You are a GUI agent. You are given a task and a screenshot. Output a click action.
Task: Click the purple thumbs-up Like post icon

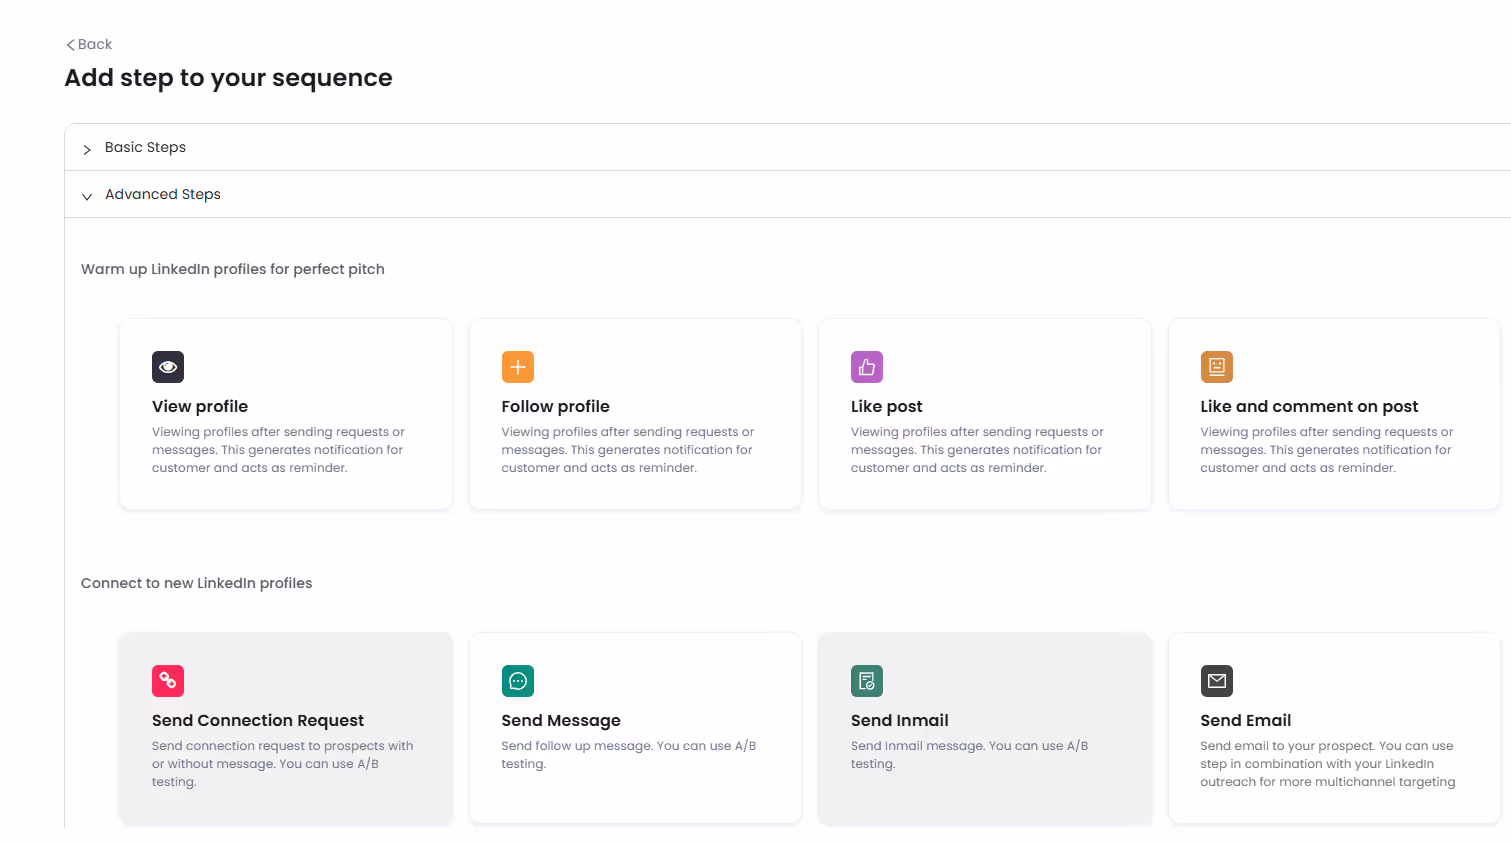click(x=866, y=367)
